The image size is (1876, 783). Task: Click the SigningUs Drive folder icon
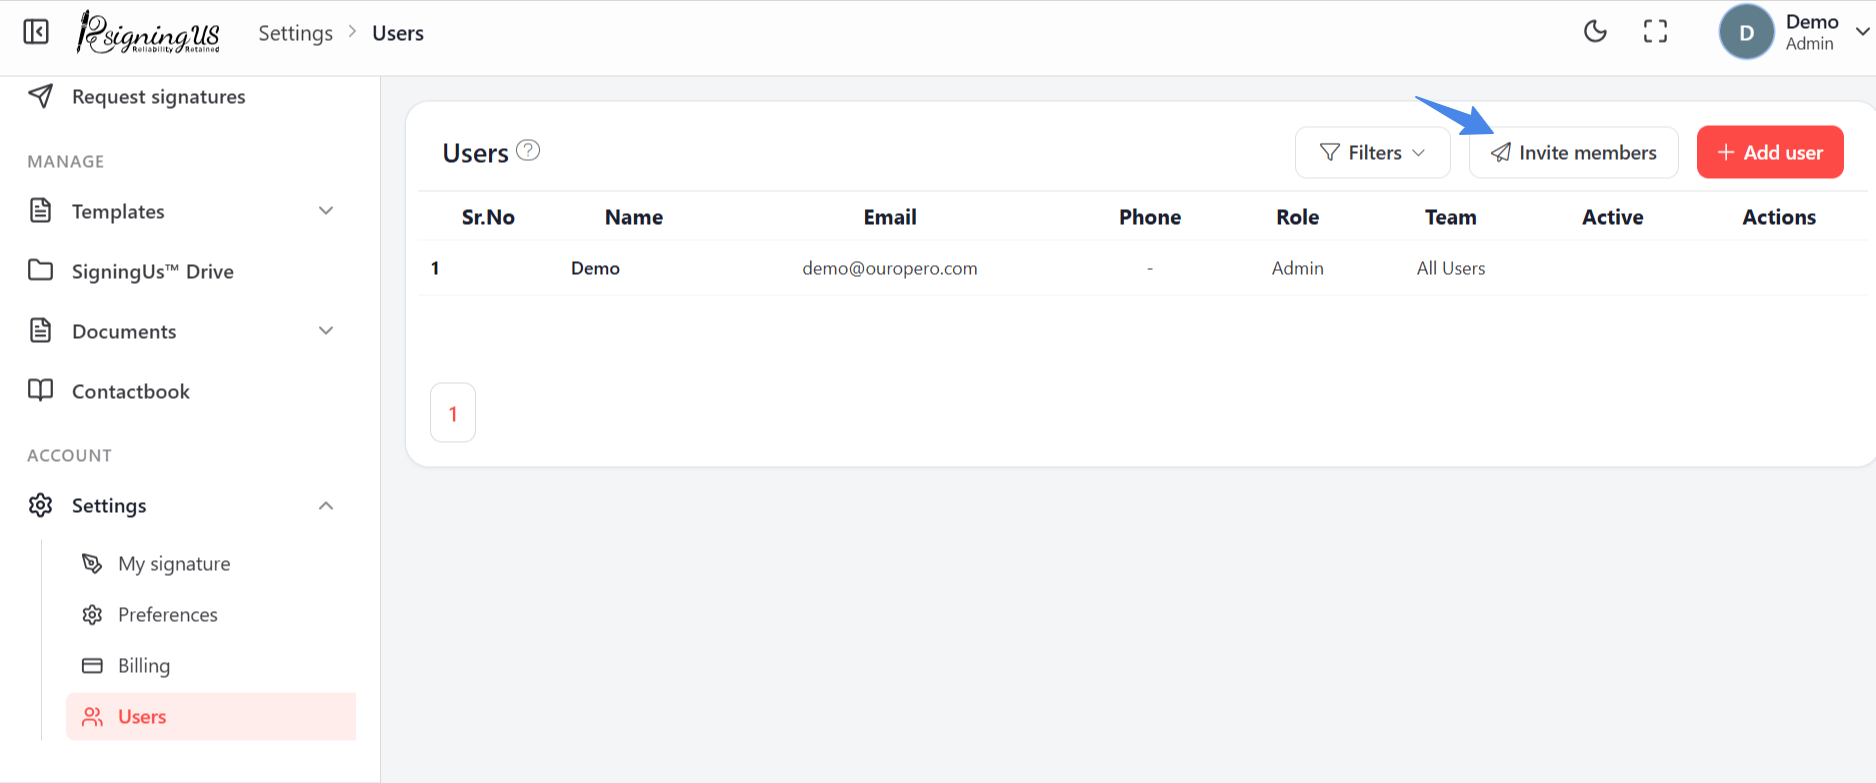40,270
